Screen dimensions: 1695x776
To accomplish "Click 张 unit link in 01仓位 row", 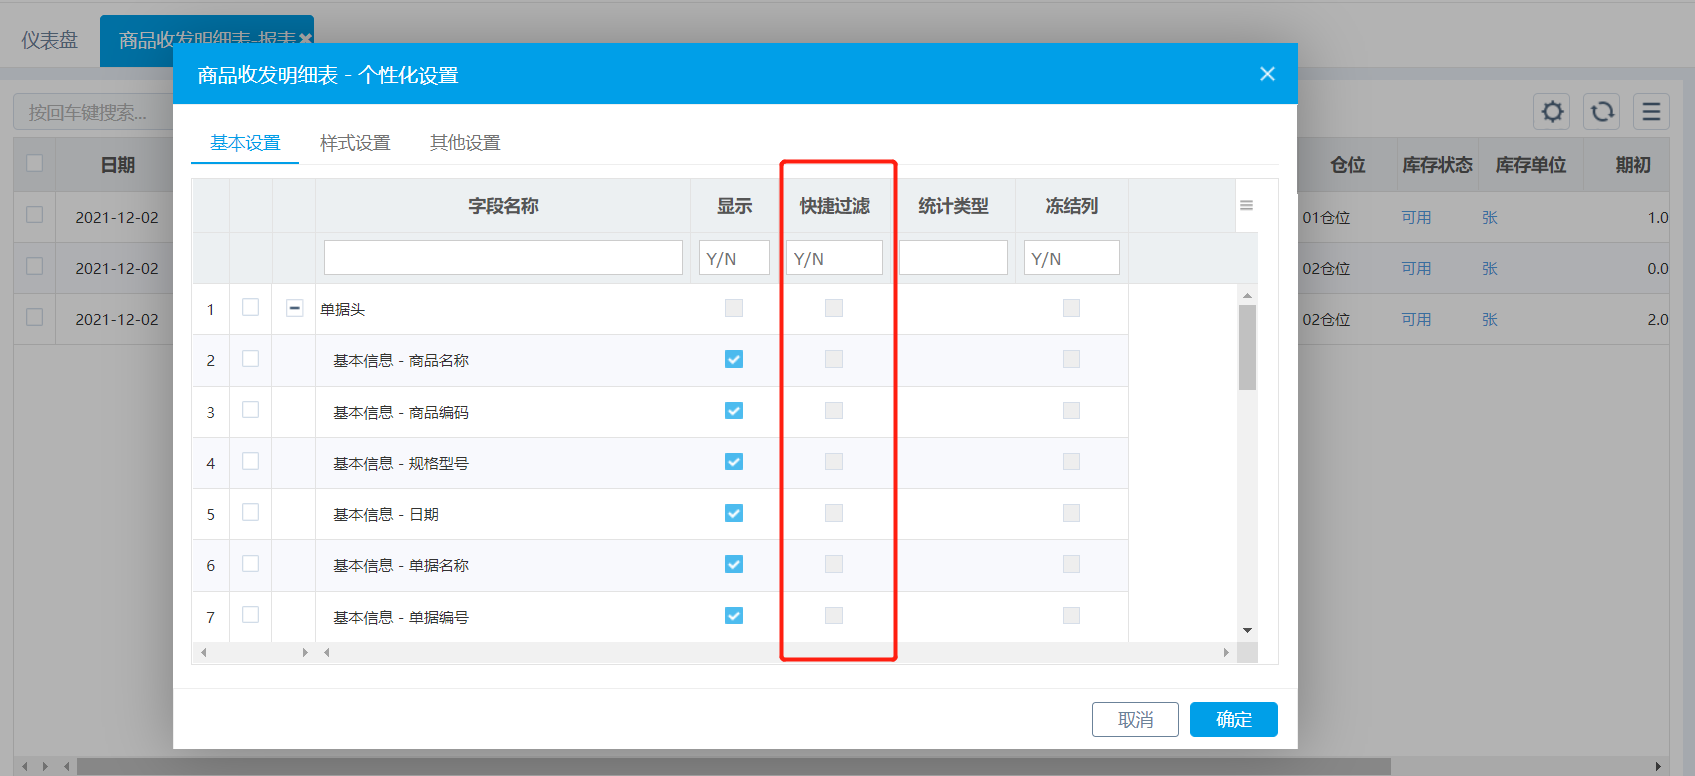I will pos(1490,217).
